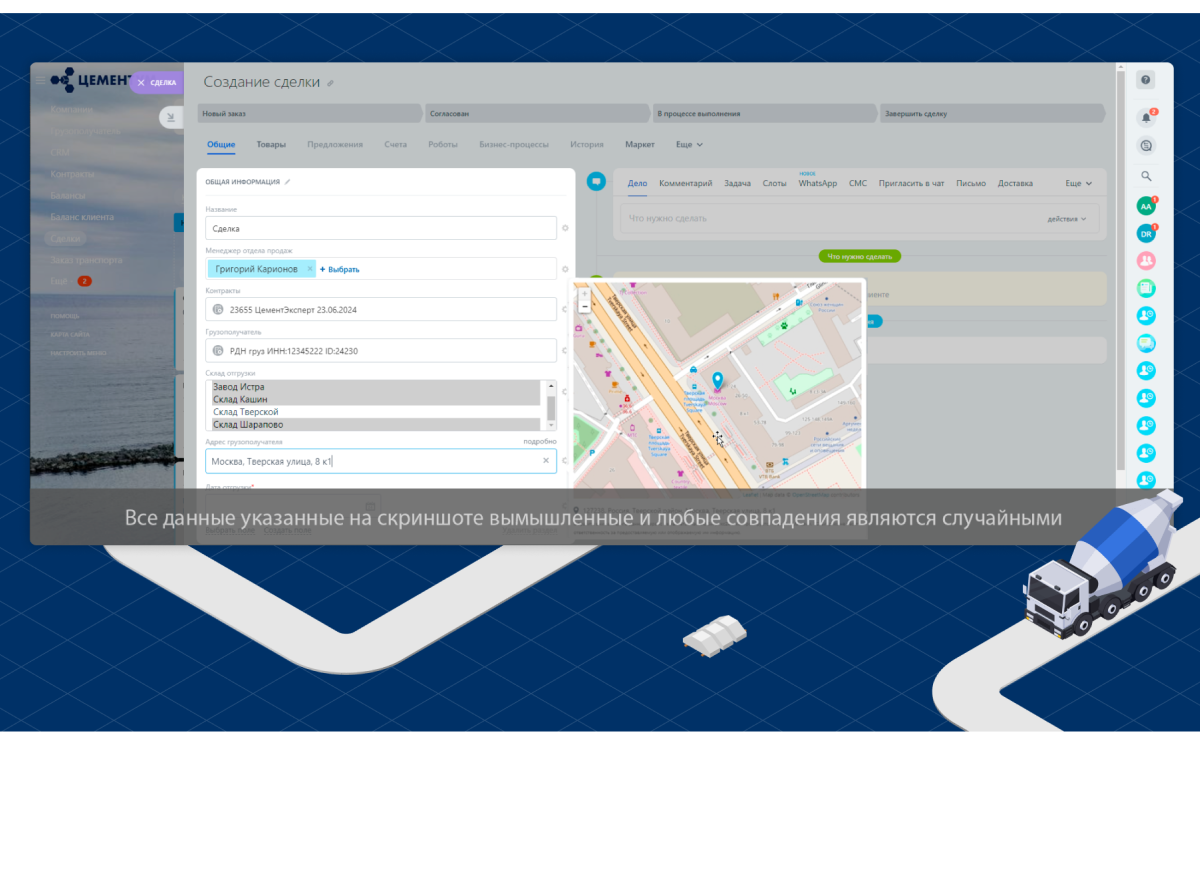Select Склад Шарапово in warehouse list
This screenshot has width=1200, height=892.
point(377,424)
